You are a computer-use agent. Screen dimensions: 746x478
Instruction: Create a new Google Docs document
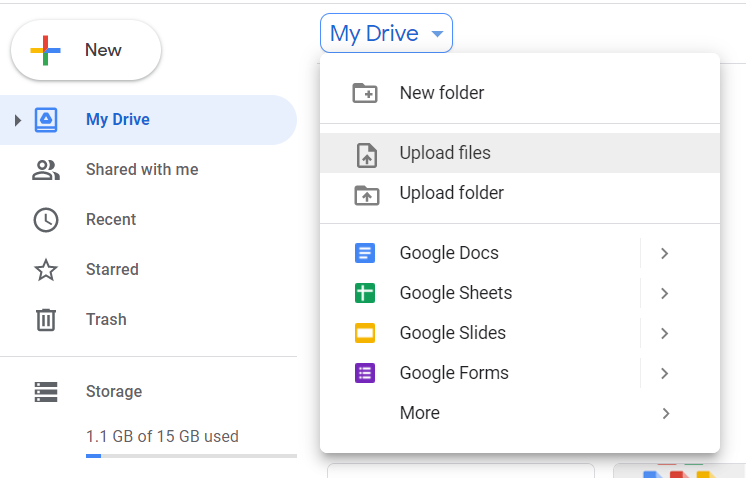[x=480, y=253]
